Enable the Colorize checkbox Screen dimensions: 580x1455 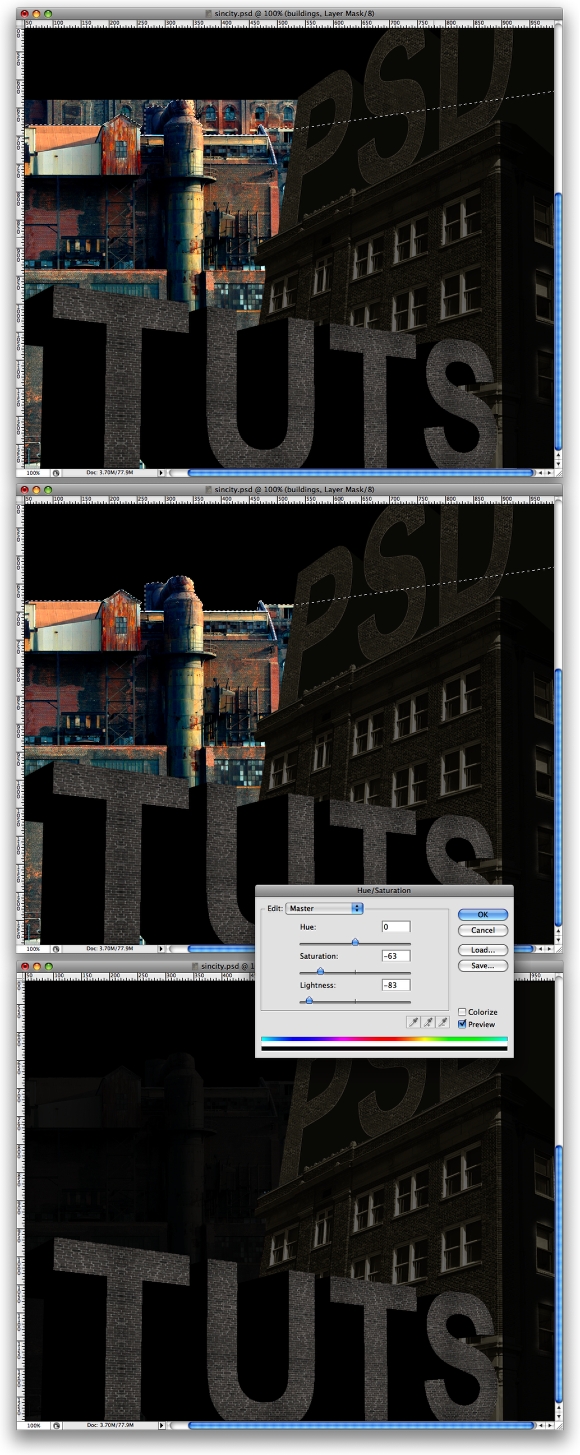coord(462,1012)
